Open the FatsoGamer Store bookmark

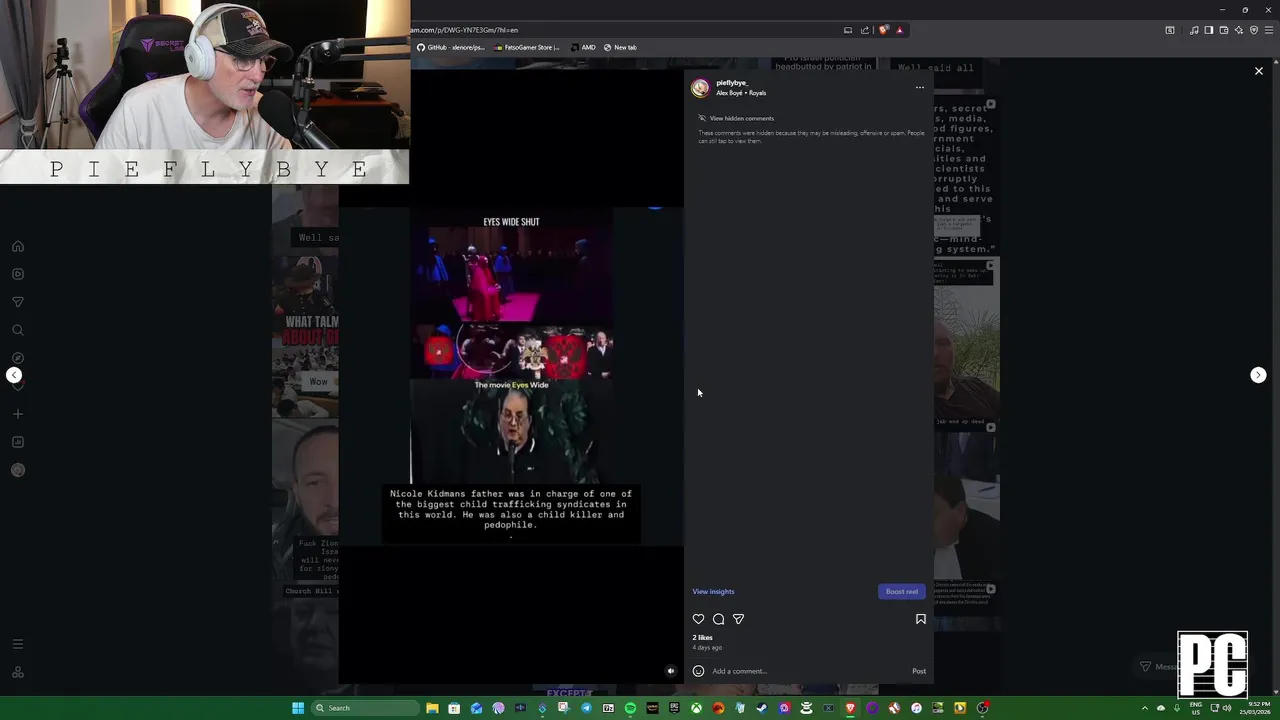tap(526, 47)
